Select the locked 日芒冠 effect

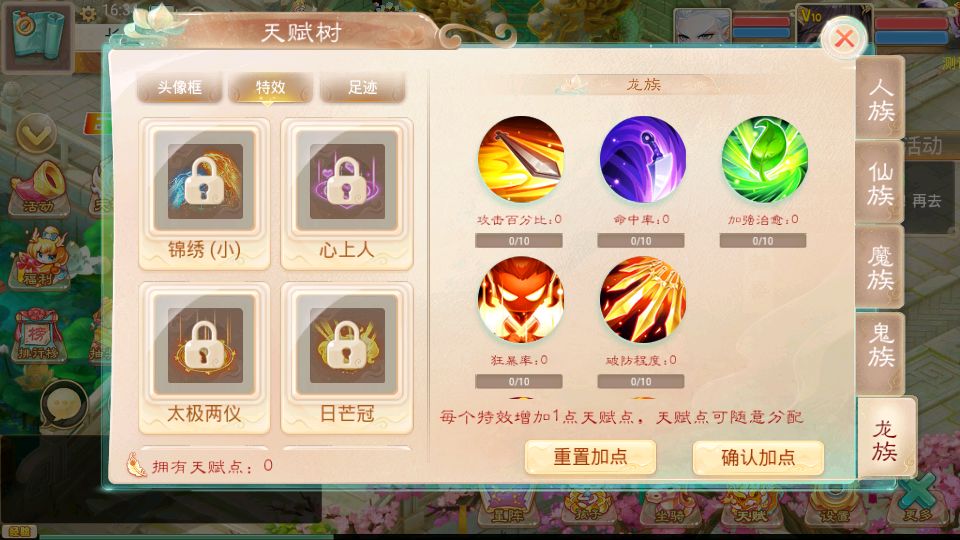pos(347,358)
